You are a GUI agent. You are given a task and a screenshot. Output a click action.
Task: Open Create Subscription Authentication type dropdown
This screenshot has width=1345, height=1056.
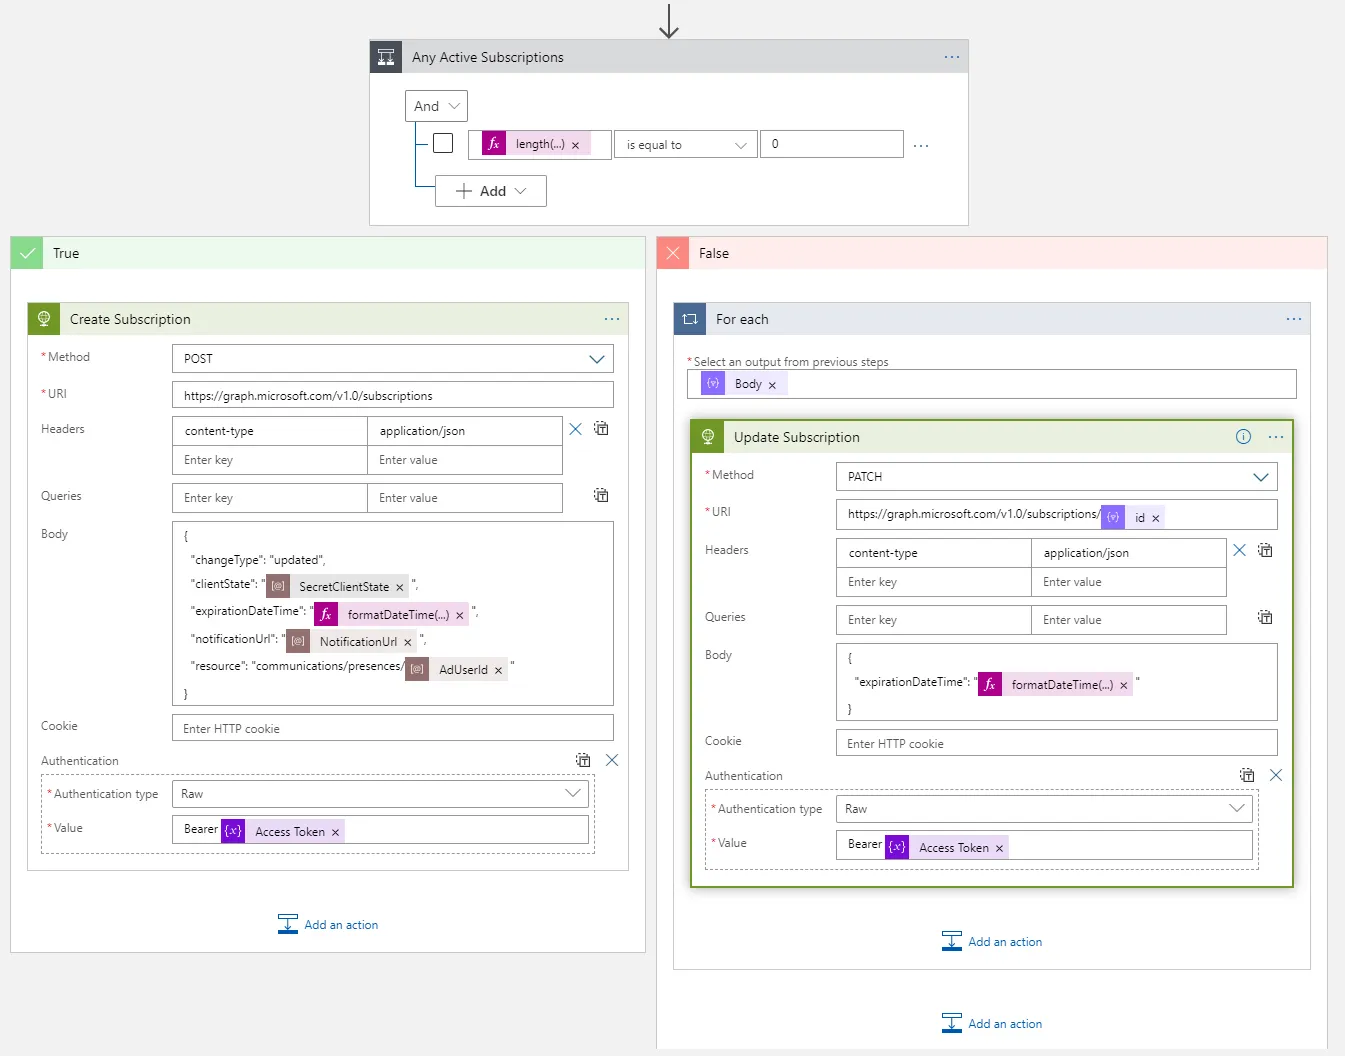pyautogui.click(x=380, y=794)
